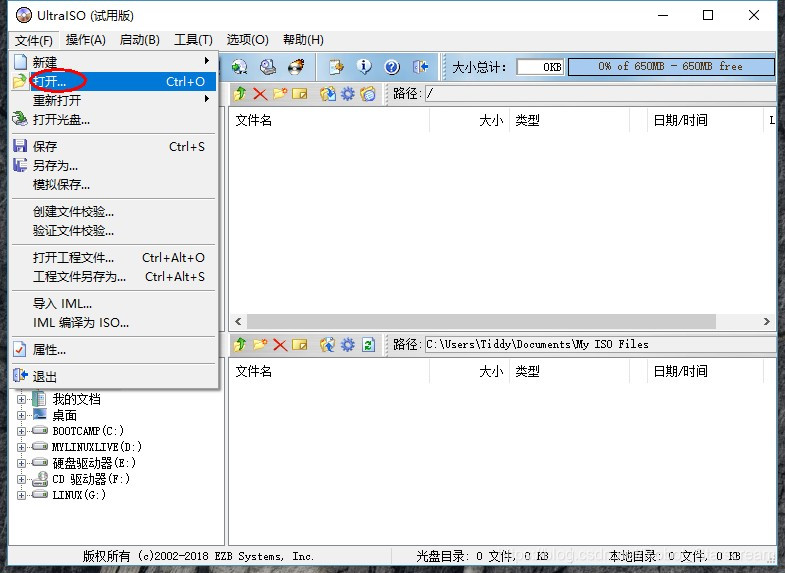Click the 650MB capacity progress bar

671,67
